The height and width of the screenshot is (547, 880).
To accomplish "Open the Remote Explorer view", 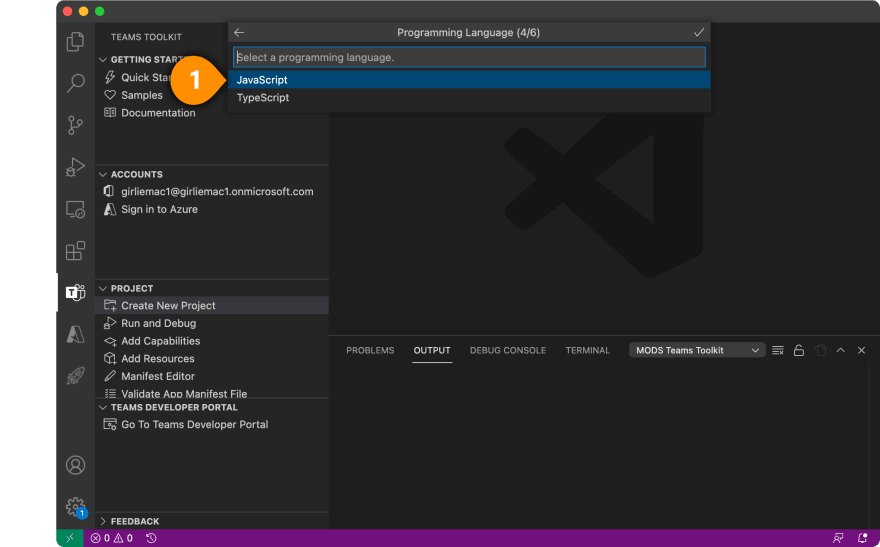I will [75, 209].
